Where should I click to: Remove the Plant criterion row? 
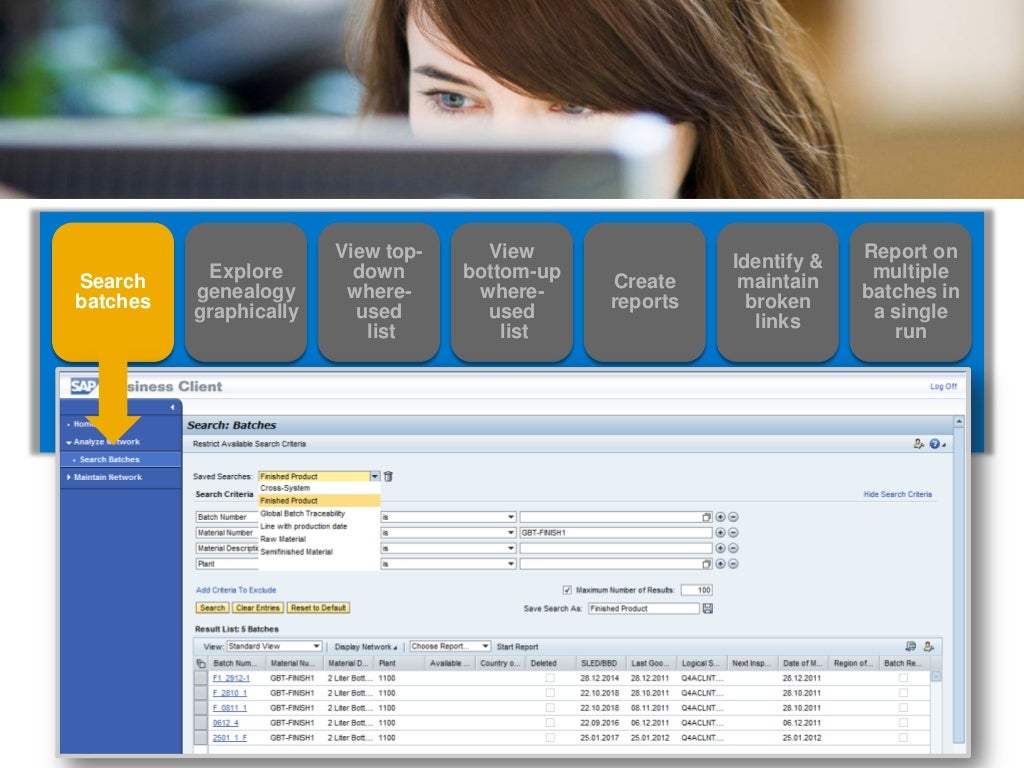click(x=733, y=564)
